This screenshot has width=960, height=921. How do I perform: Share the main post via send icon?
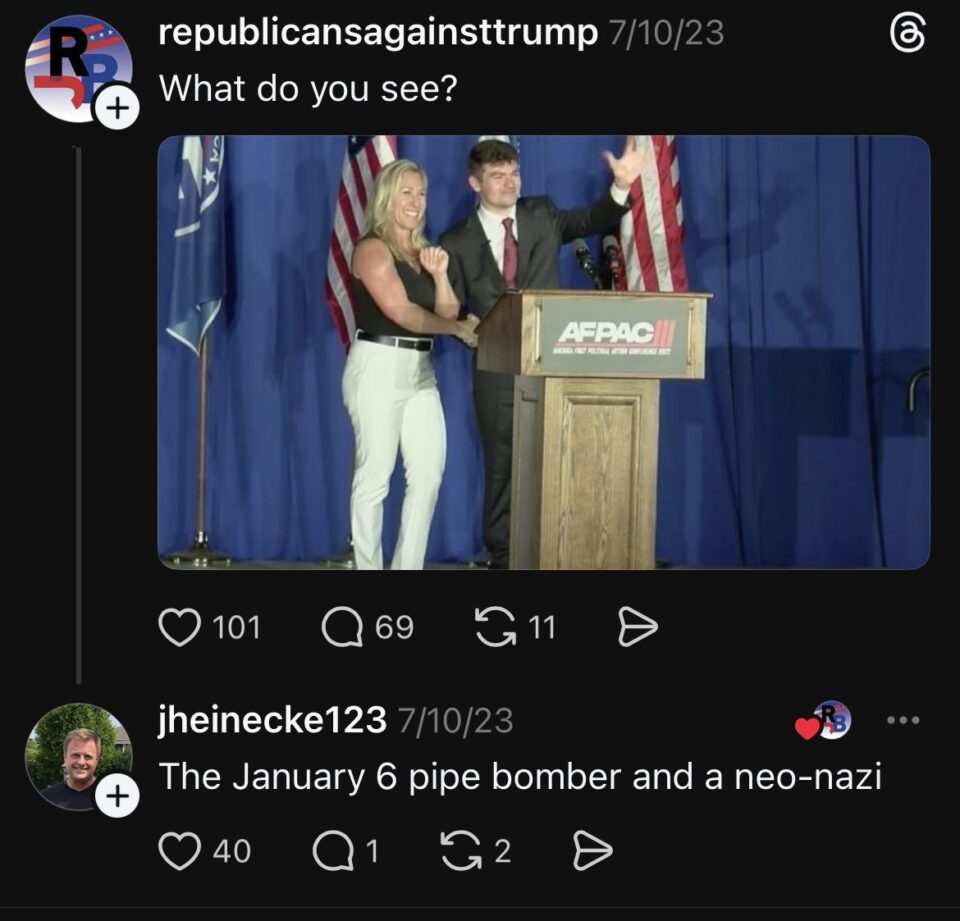pos(638,627)
